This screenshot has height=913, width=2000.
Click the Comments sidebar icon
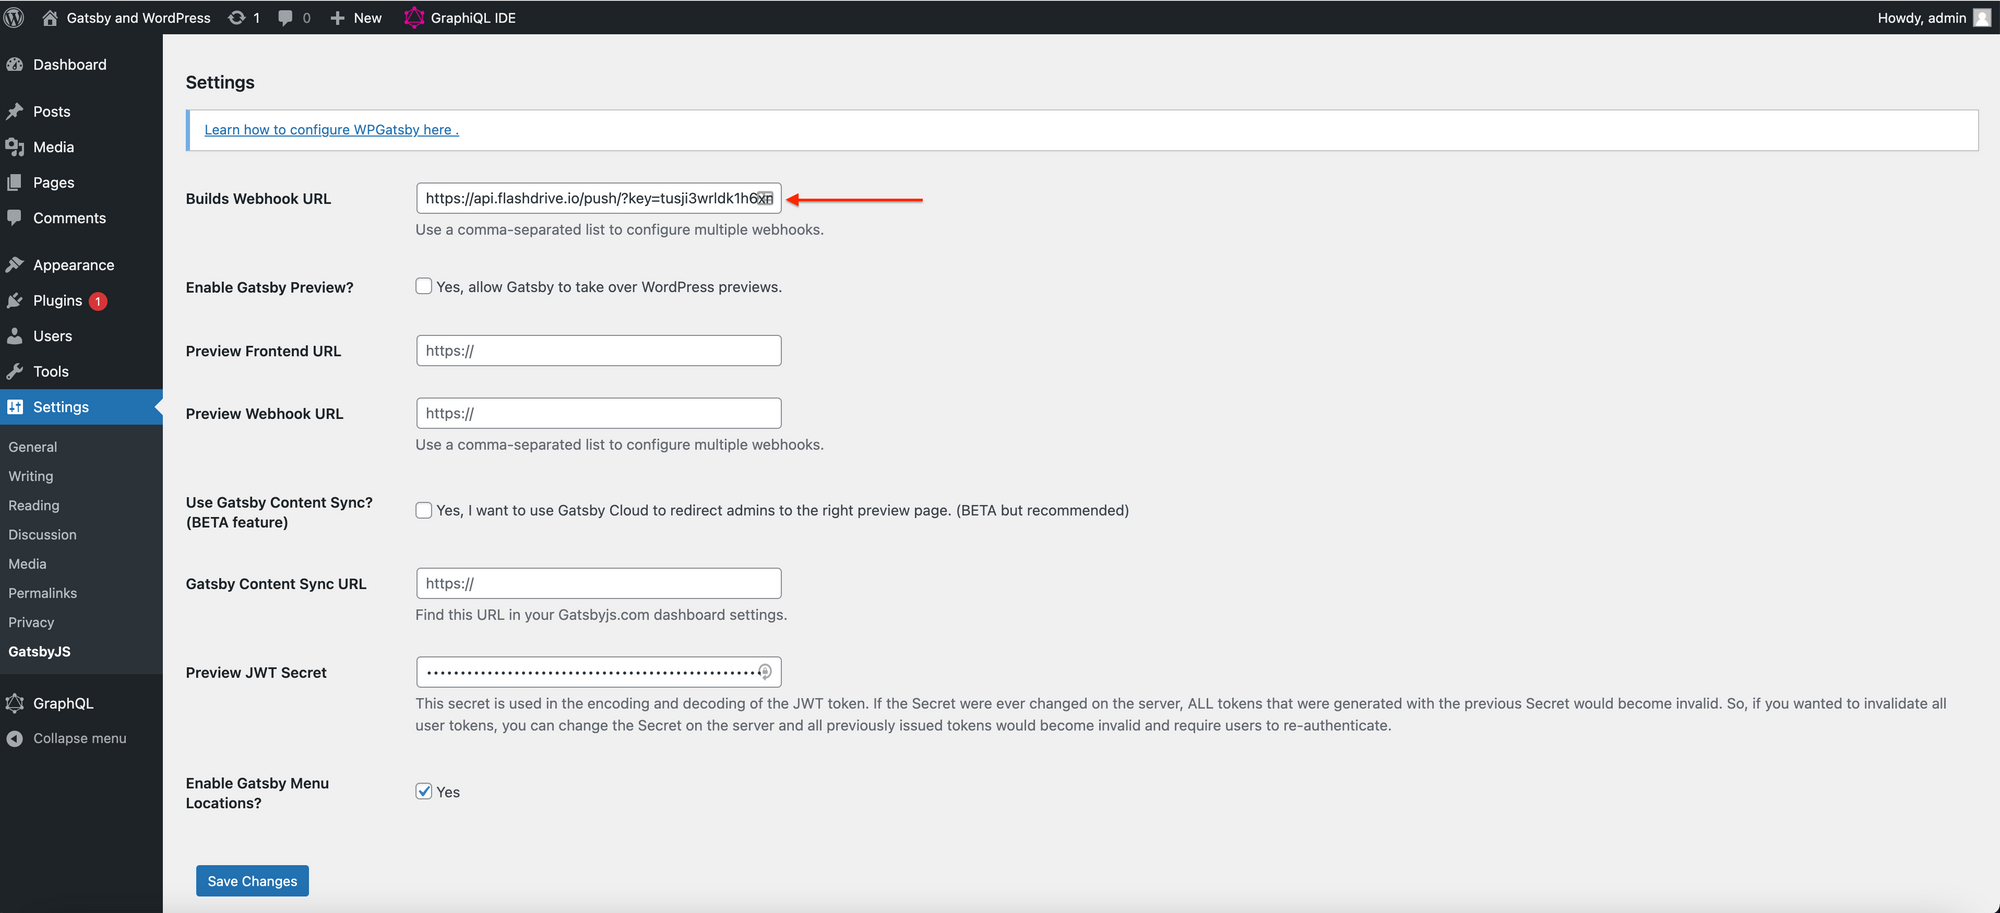(x=15, y=218)
